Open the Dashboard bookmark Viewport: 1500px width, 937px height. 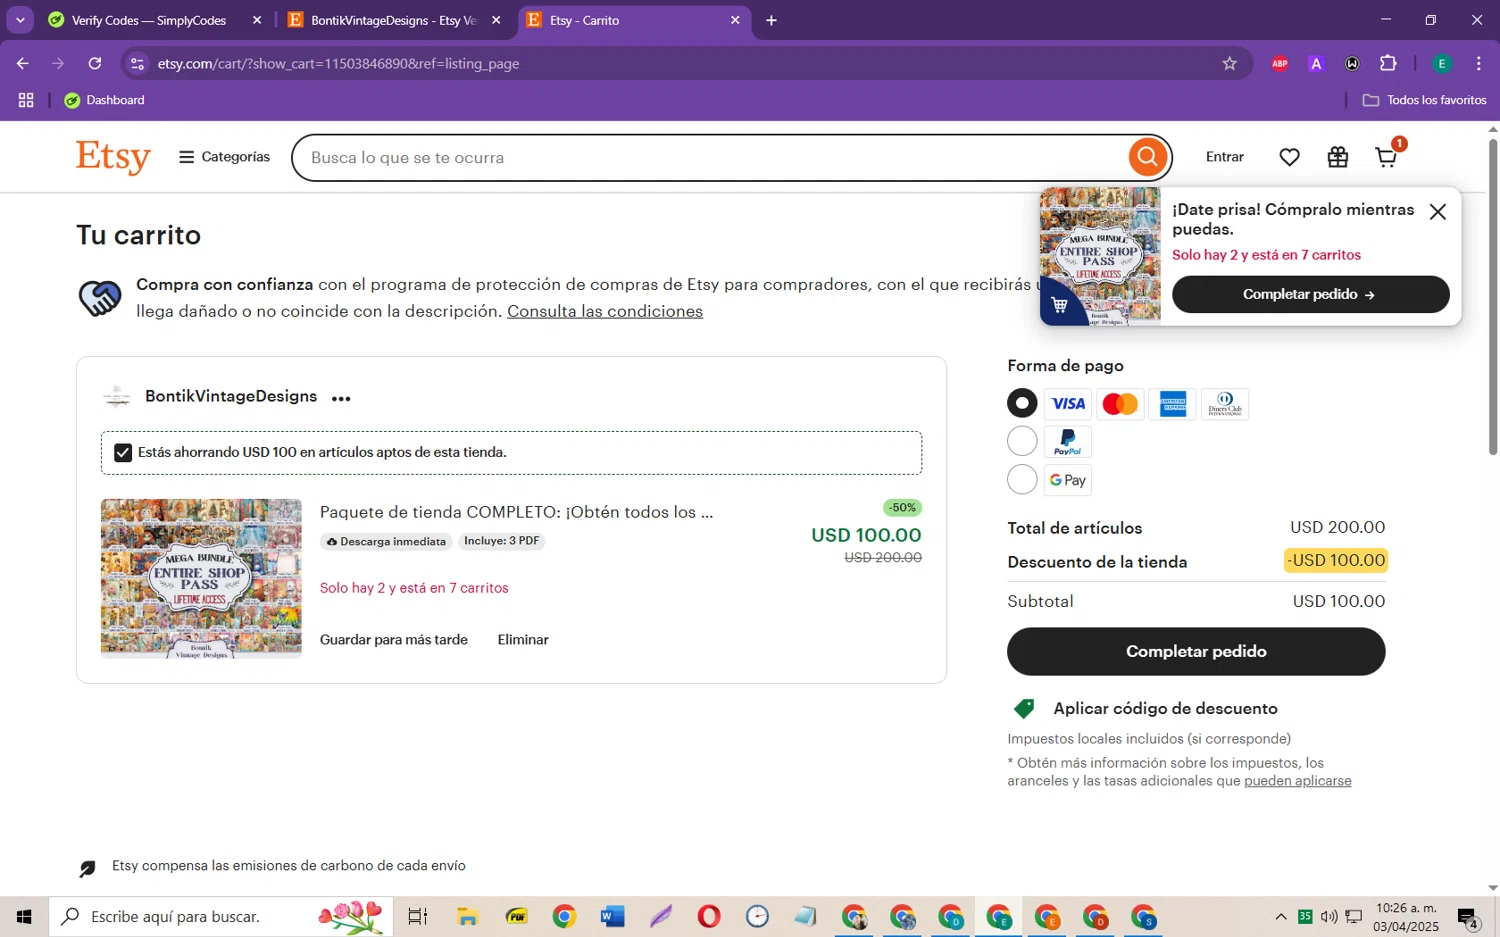[x=105, y=100]
